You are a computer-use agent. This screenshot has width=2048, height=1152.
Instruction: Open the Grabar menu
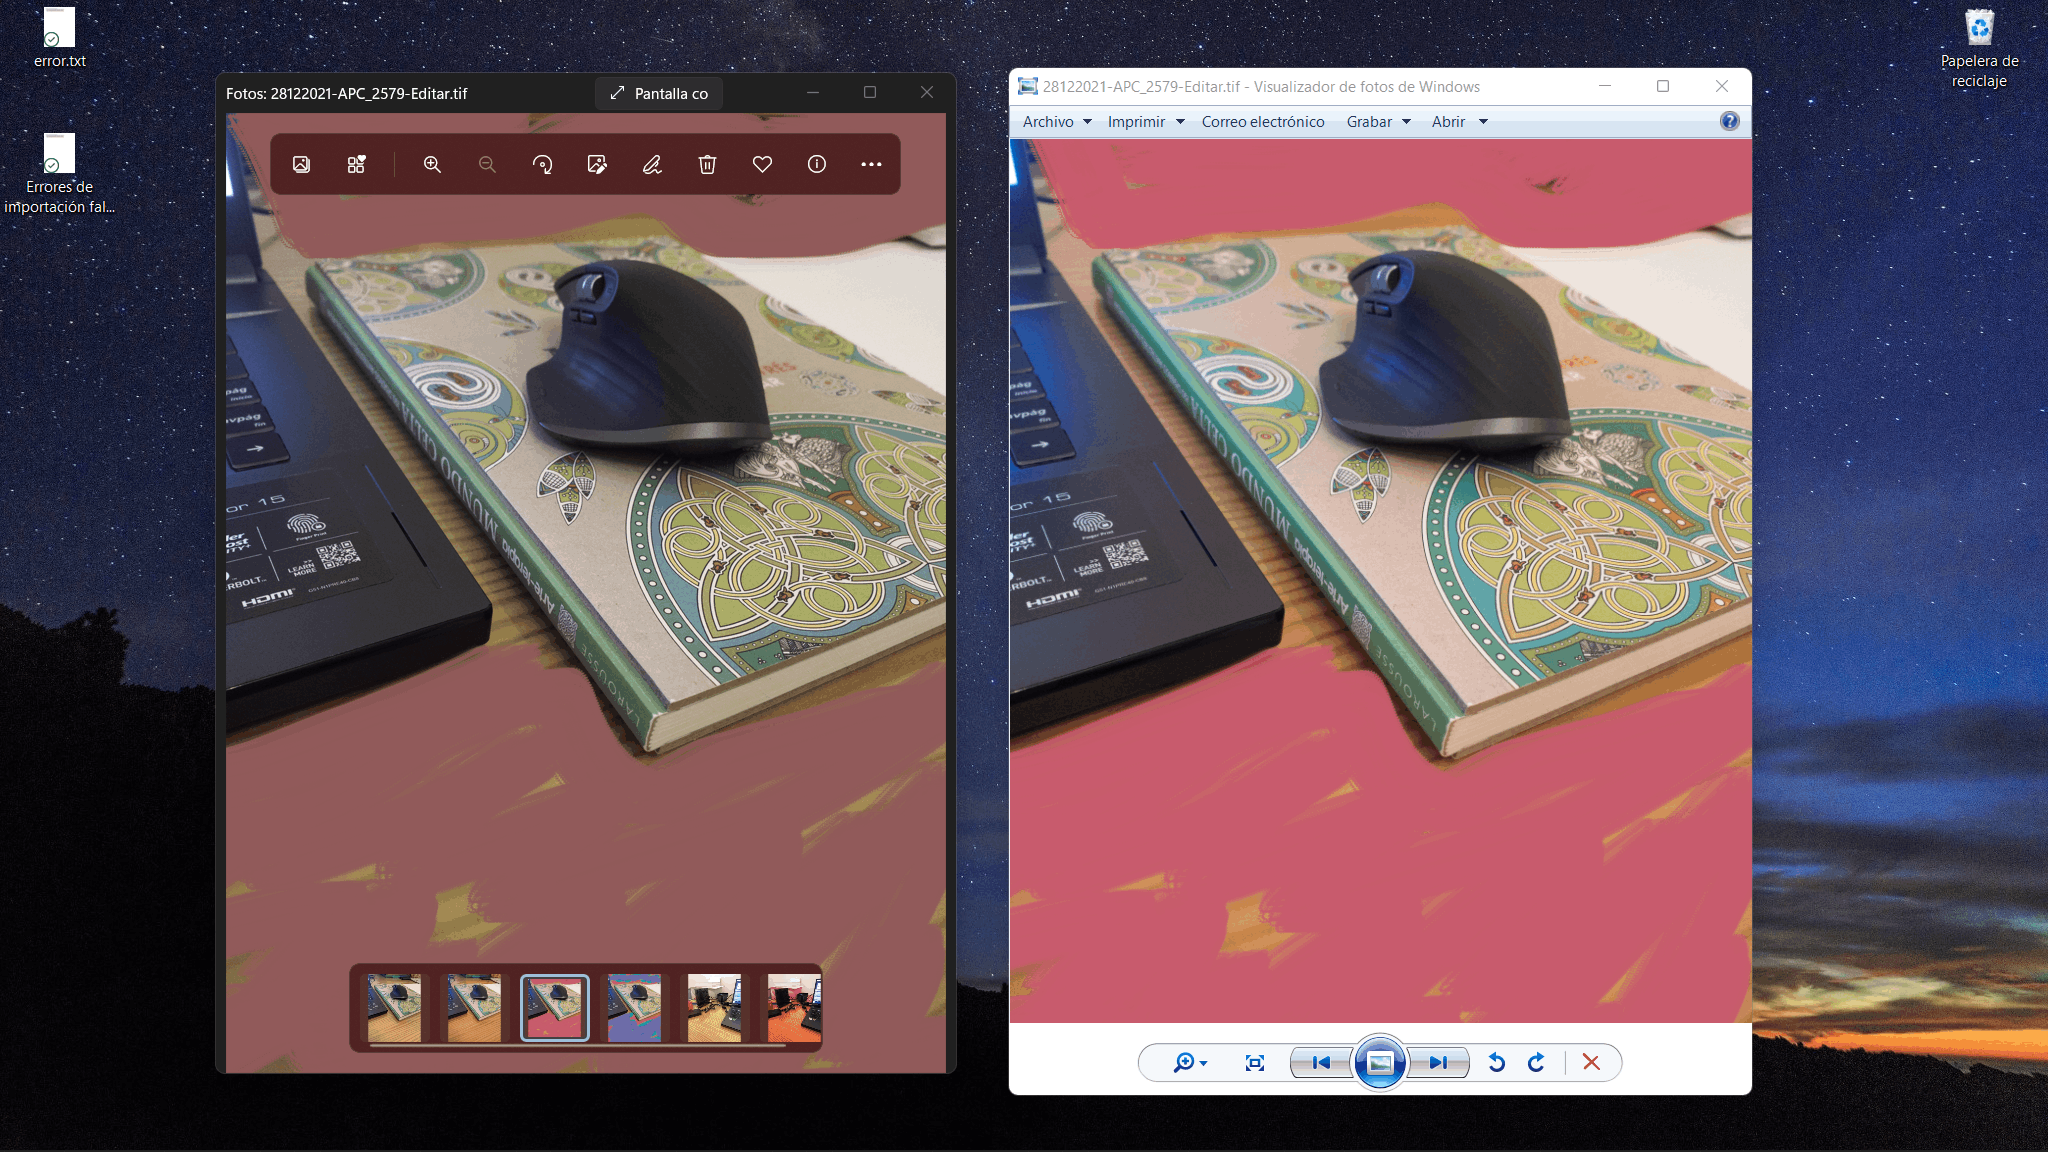1378,121
